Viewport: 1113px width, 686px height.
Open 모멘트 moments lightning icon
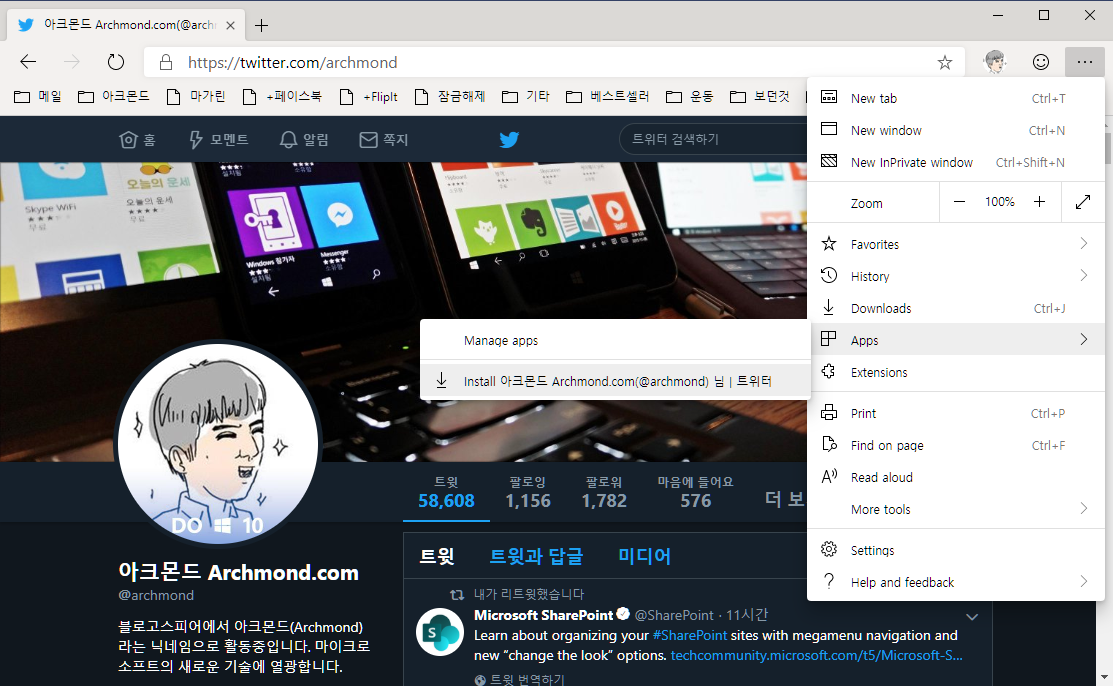coord(218,140)
